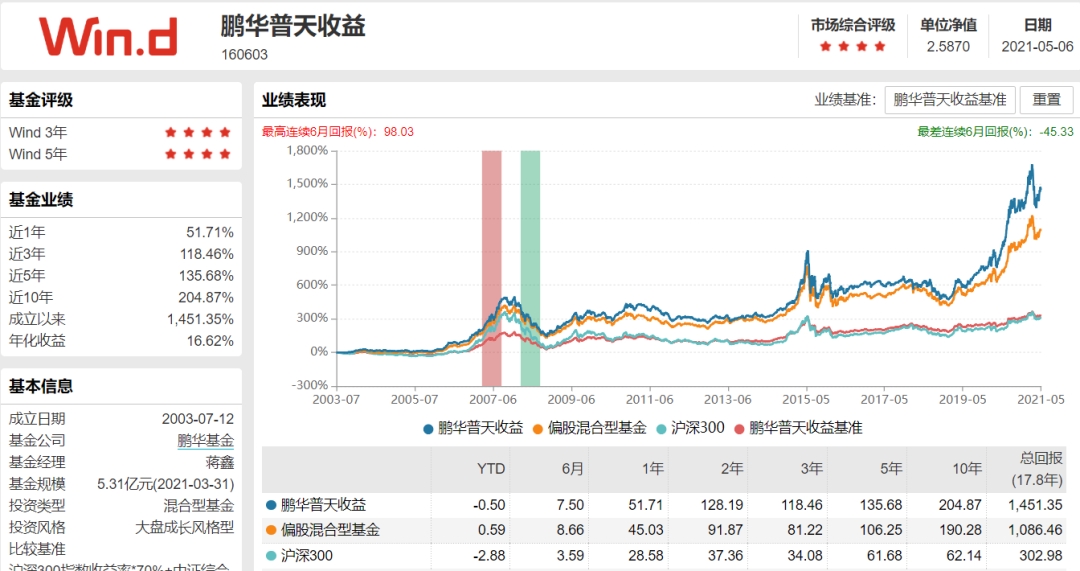Select the 1年 column header
This screenshot has height=571, width=1080.
pos(652,469)
